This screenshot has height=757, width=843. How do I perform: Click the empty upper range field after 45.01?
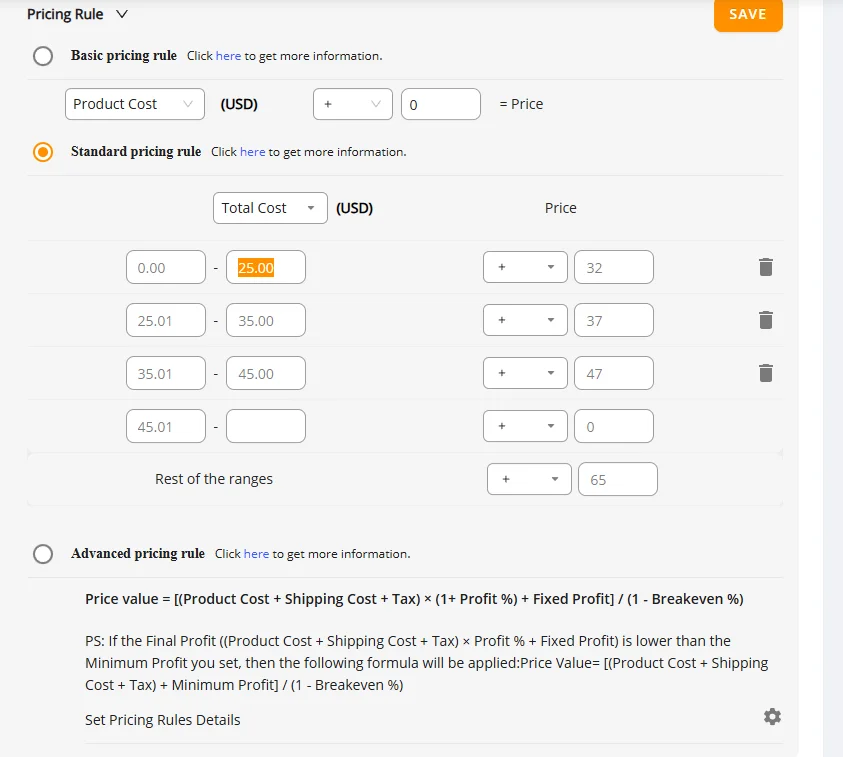[266, 426]
